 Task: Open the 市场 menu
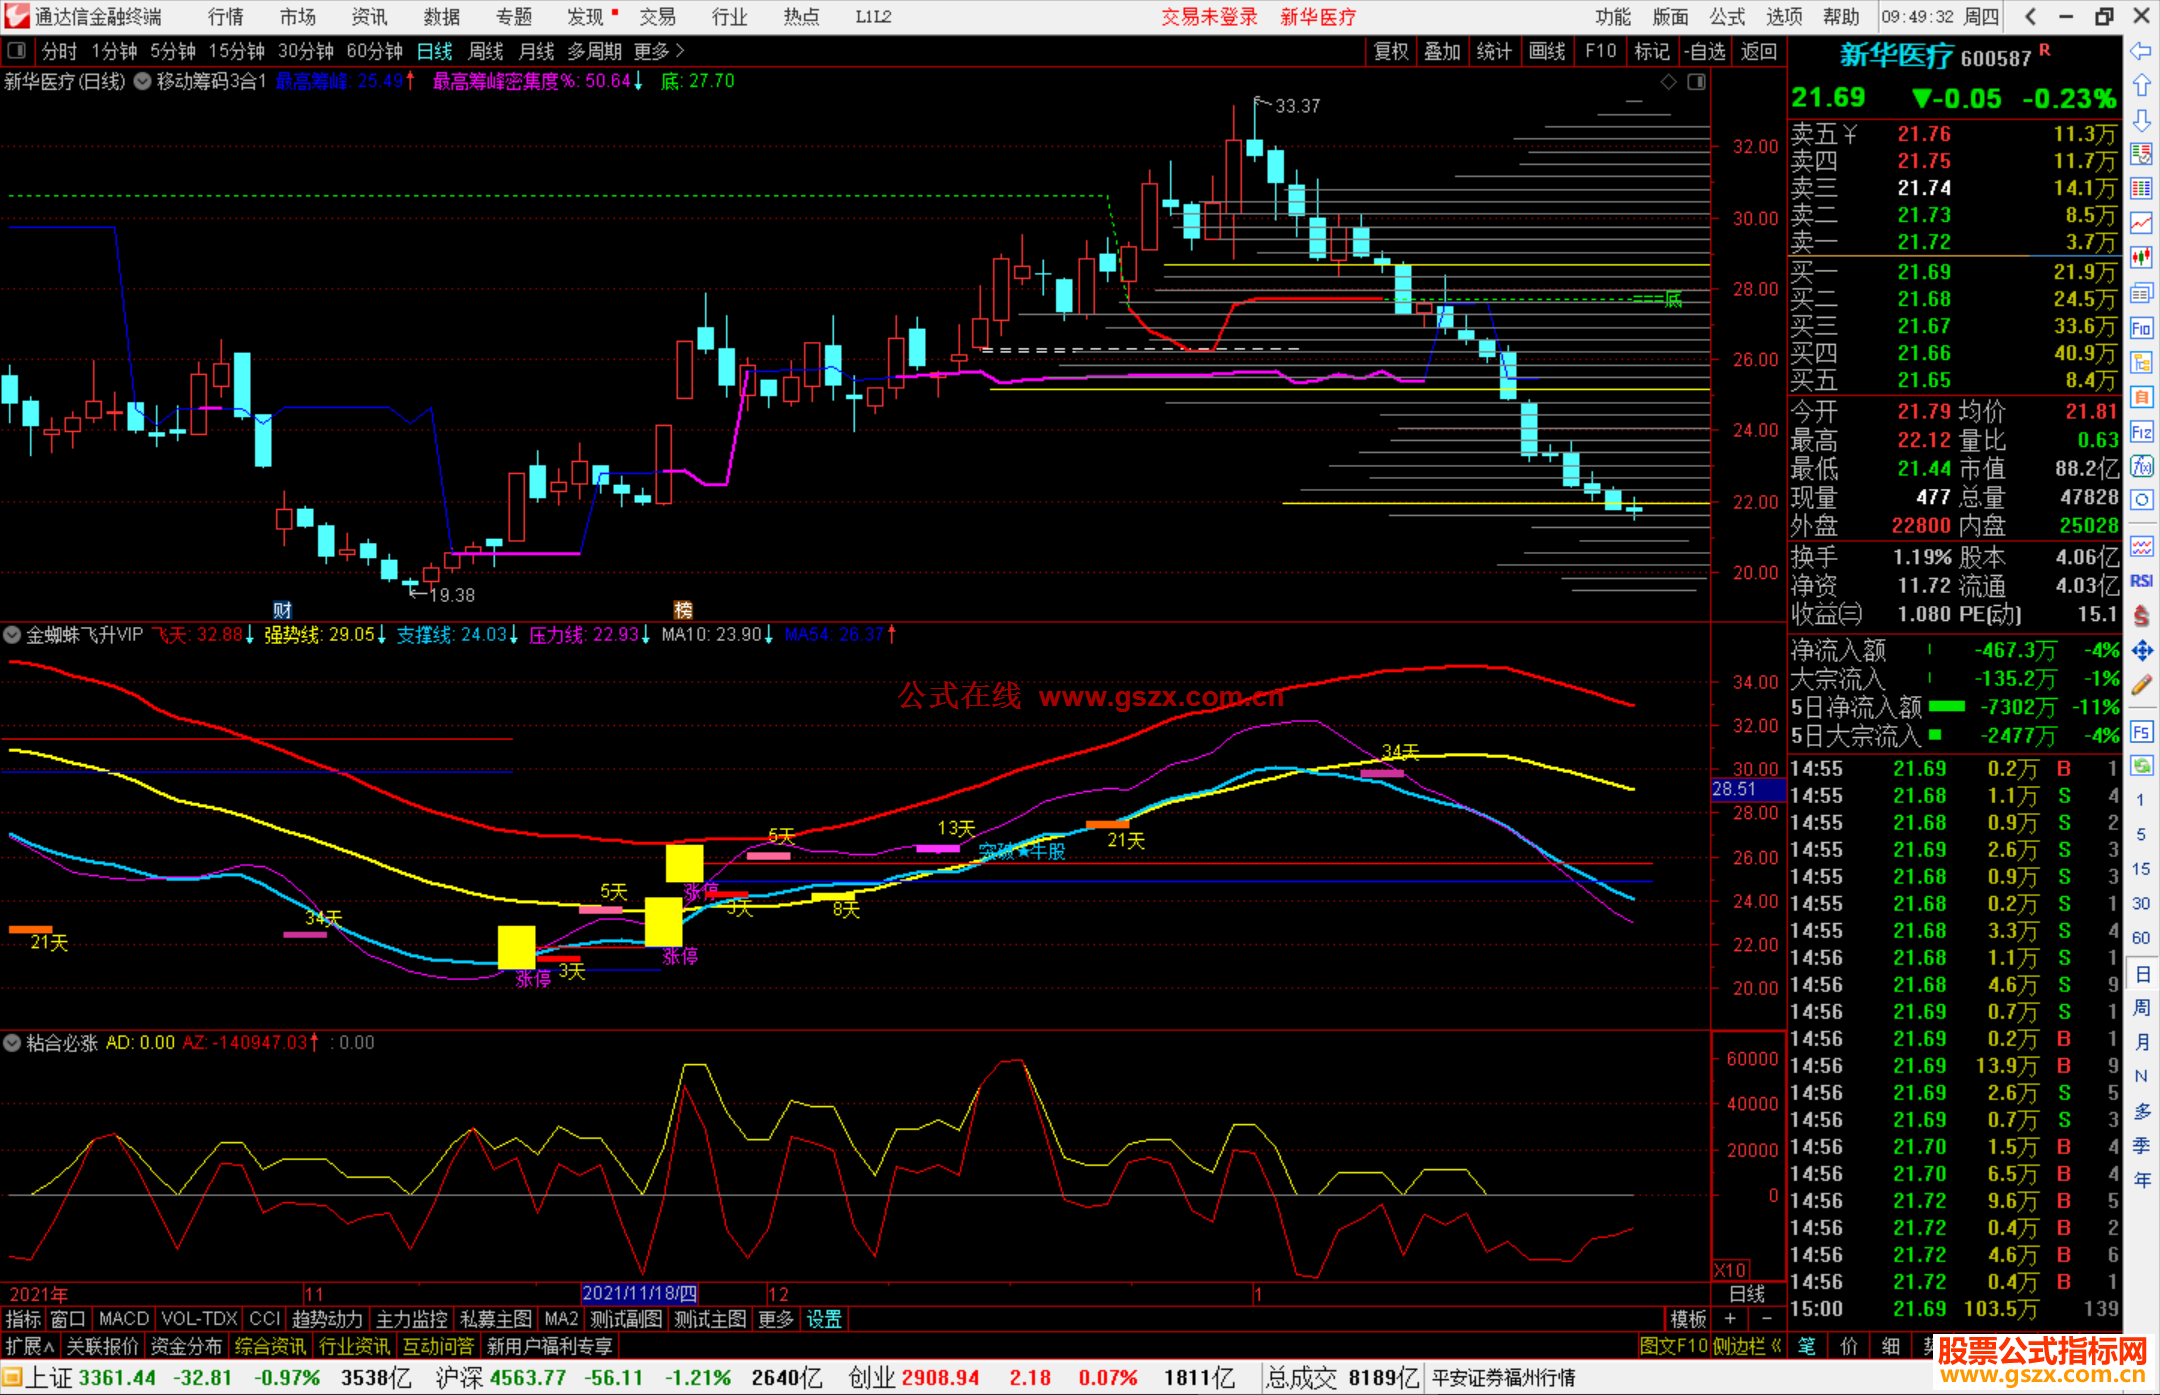(x=297, y=16)
